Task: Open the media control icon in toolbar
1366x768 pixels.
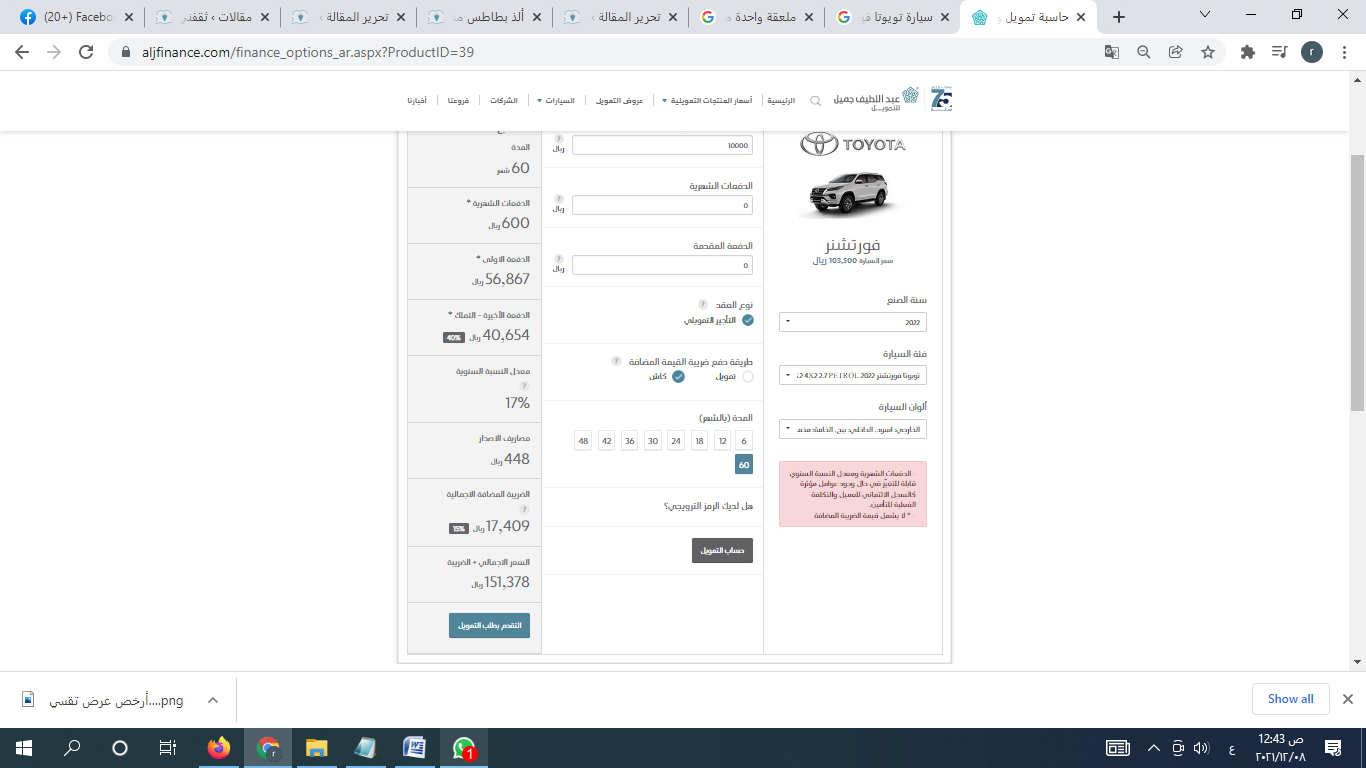Action: coord(1279,52)
